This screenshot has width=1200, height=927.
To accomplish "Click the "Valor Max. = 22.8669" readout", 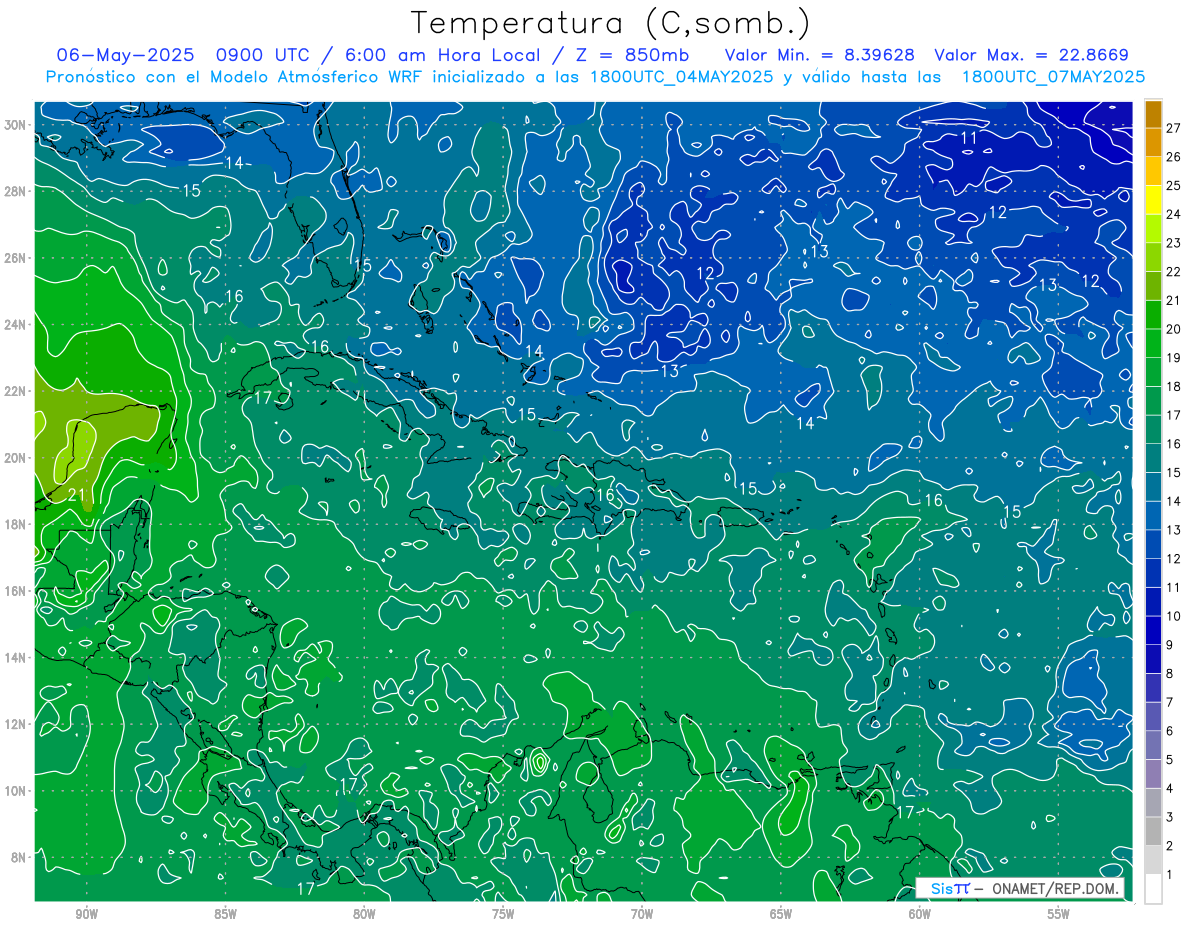I will tap(1032, 55).
